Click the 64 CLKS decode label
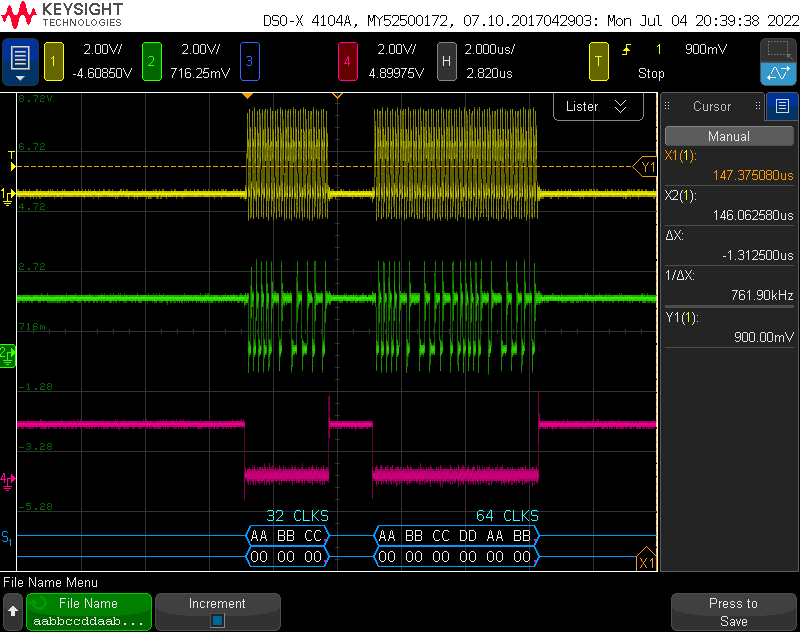Viewport: 800px width, 632px height. pos(507,516)
